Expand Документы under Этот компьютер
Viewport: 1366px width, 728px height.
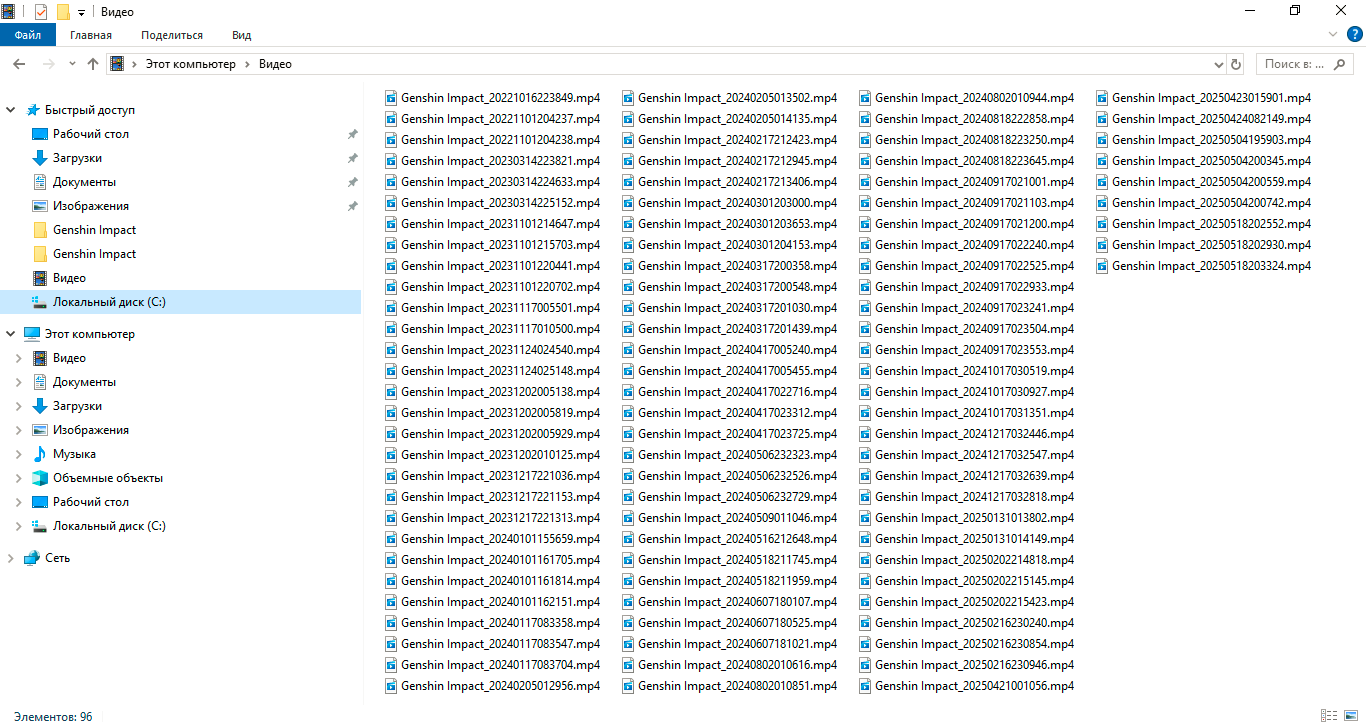pos(19,382)
